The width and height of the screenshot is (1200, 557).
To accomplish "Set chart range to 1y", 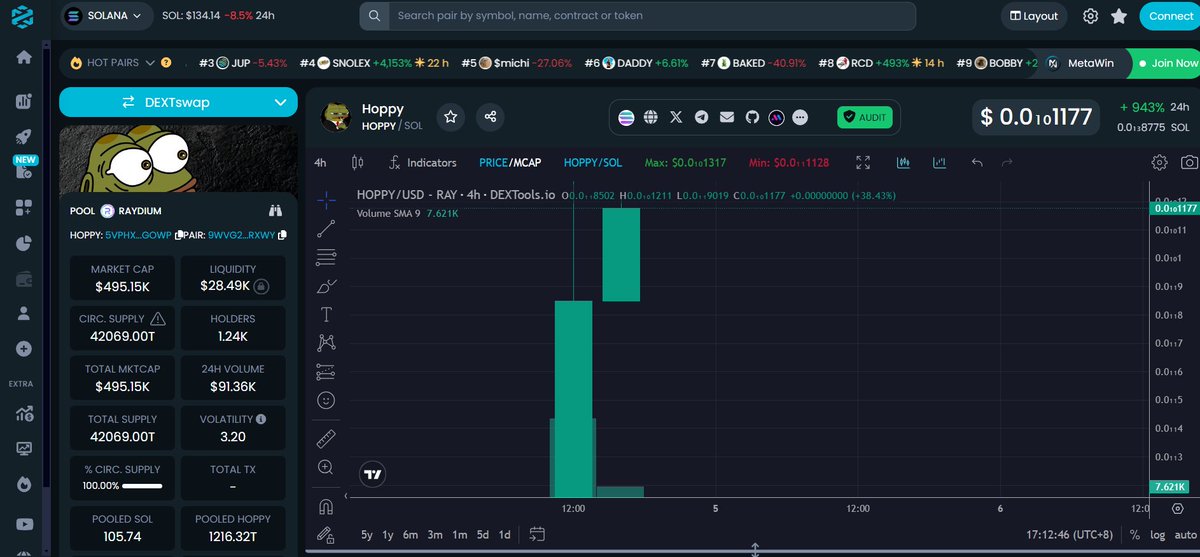I will (388, 534).
